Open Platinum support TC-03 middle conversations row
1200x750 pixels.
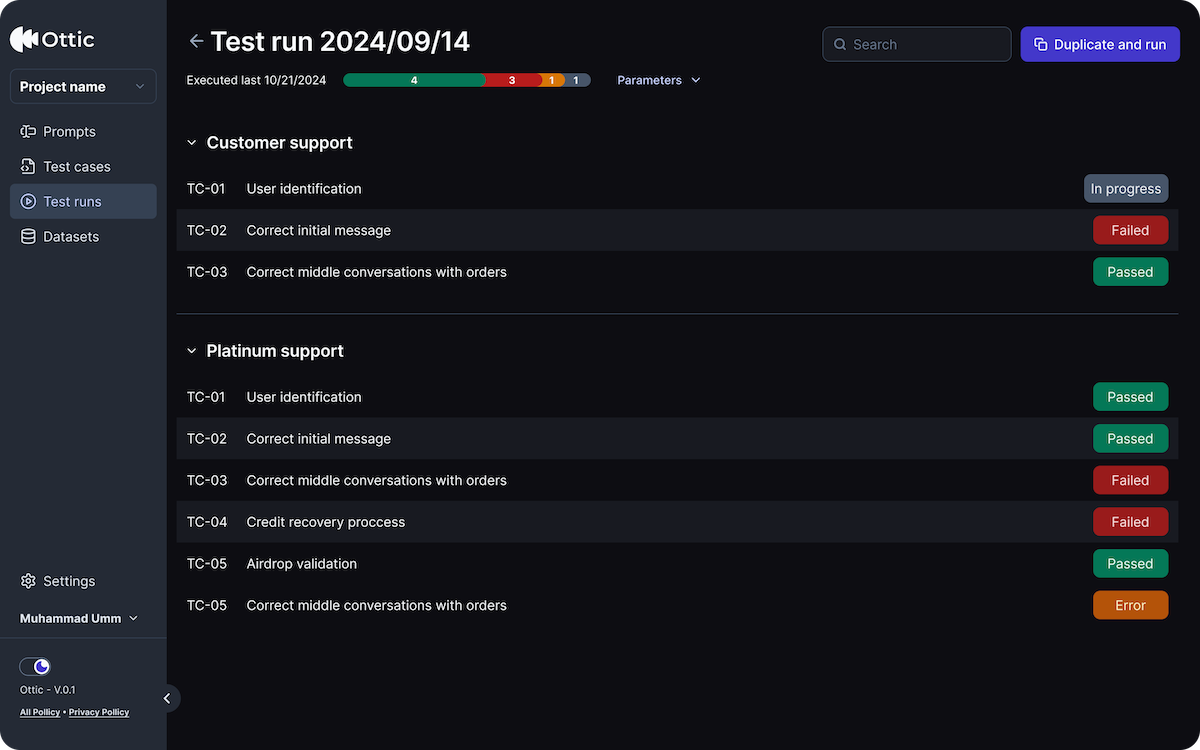coord(677,481)
